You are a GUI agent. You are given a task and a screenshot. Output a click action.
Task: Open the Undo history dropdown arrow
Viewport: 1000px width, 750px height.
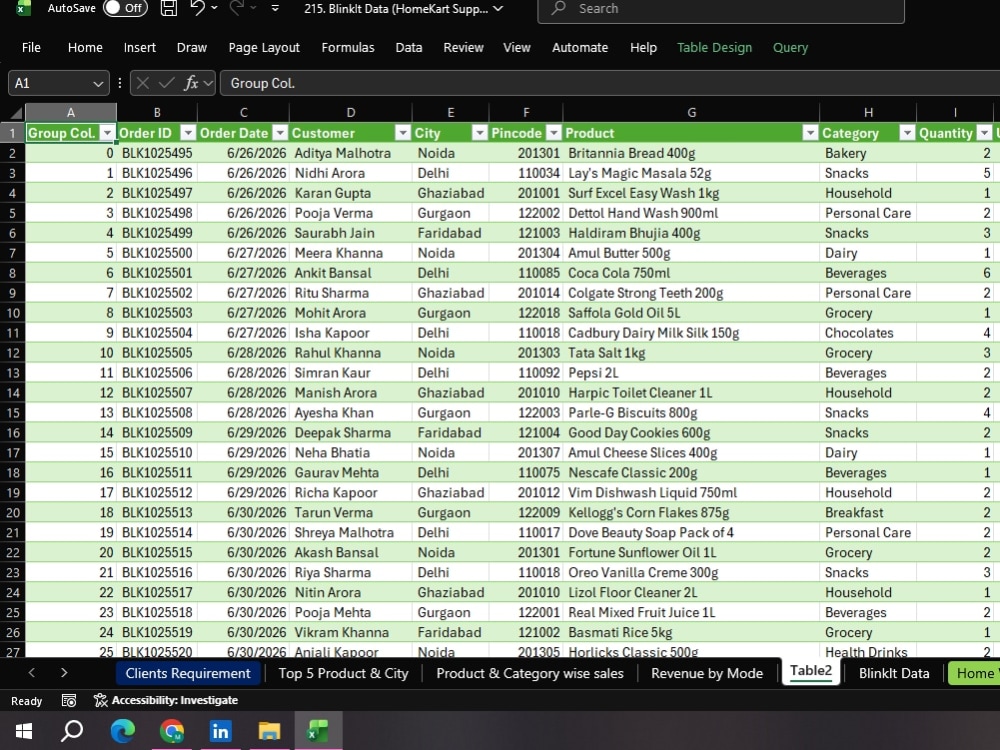(214, 8)
